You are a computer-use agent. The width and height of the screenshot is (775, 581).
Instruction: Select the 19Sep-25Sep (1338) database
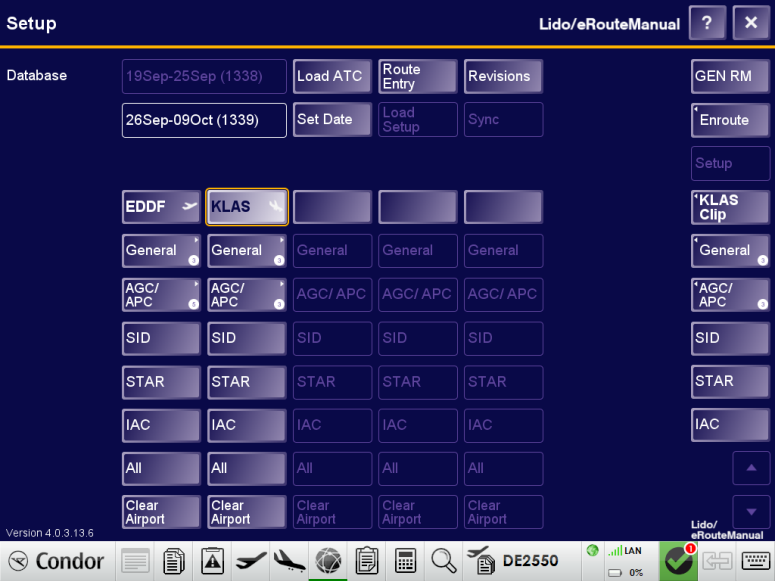click(204, 76)
